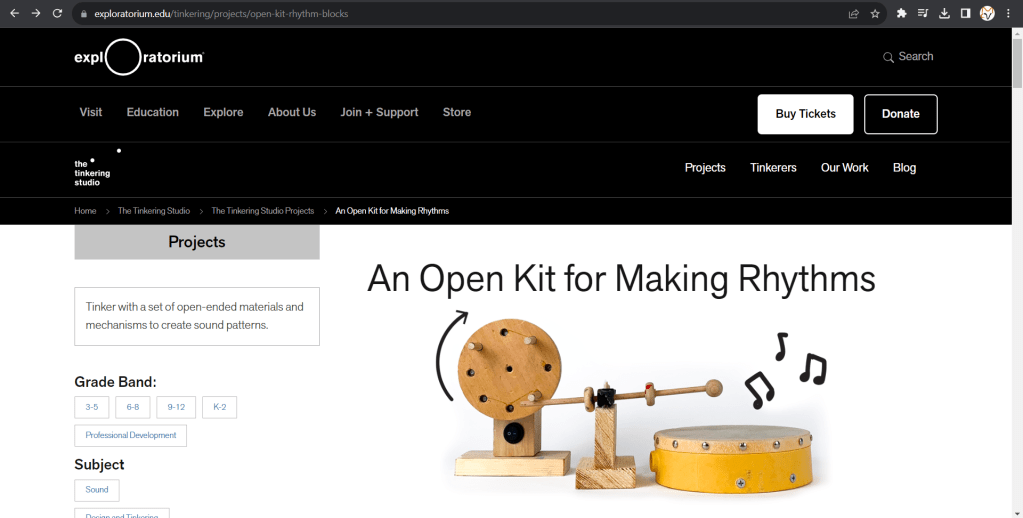Reload the page with the refresh icon
This screenshot has width=1023, height=518.
tap(57, 14)
